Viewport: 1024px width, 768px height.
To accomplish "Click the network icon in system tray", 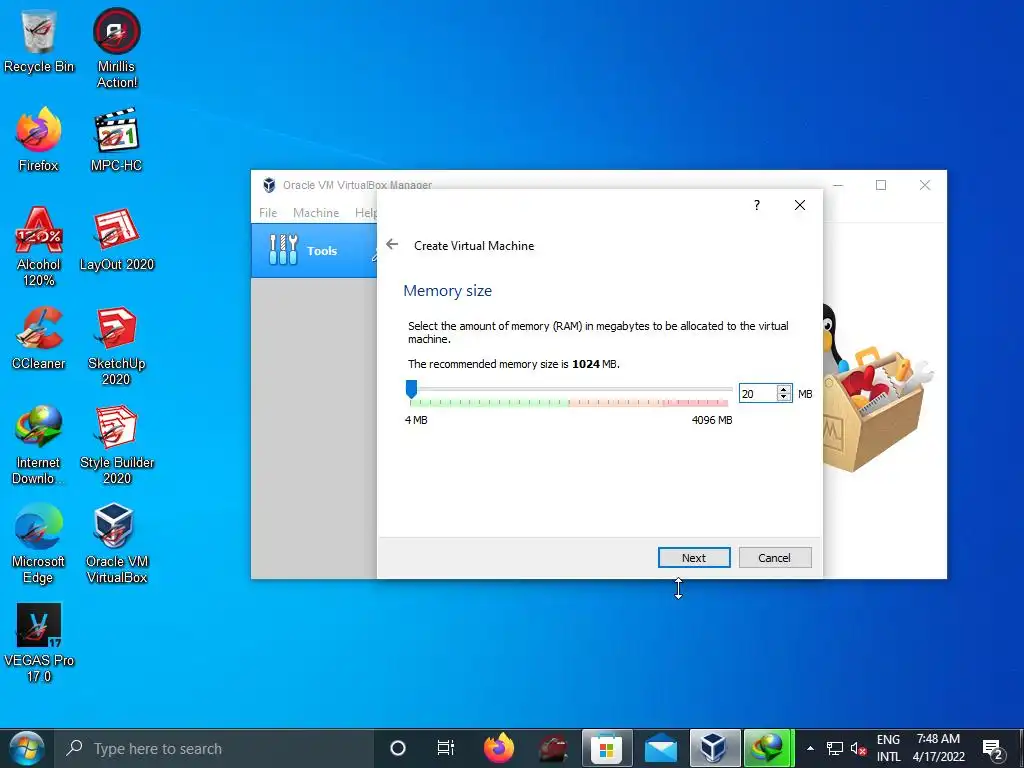I will tap(835, 748).
